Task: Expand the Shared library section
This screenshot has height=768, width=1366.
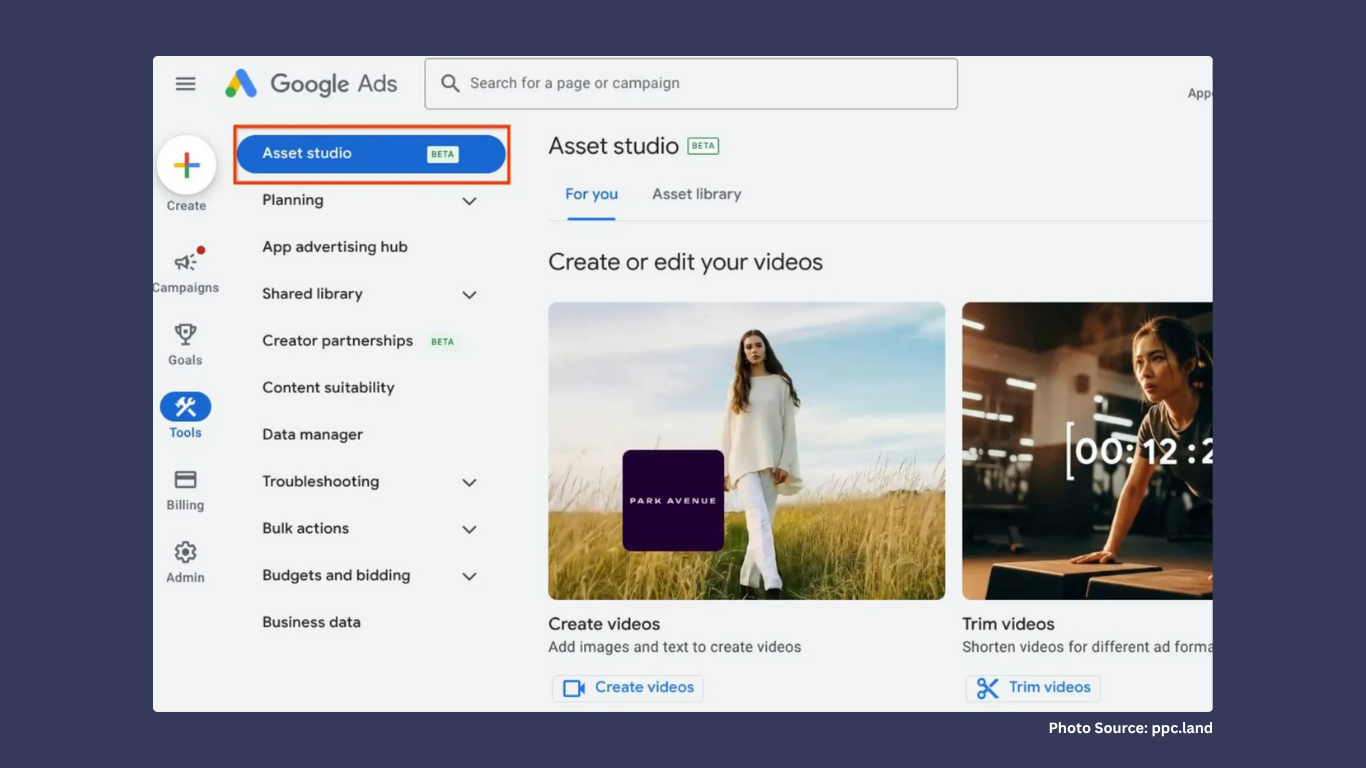Action: (469, 295)
